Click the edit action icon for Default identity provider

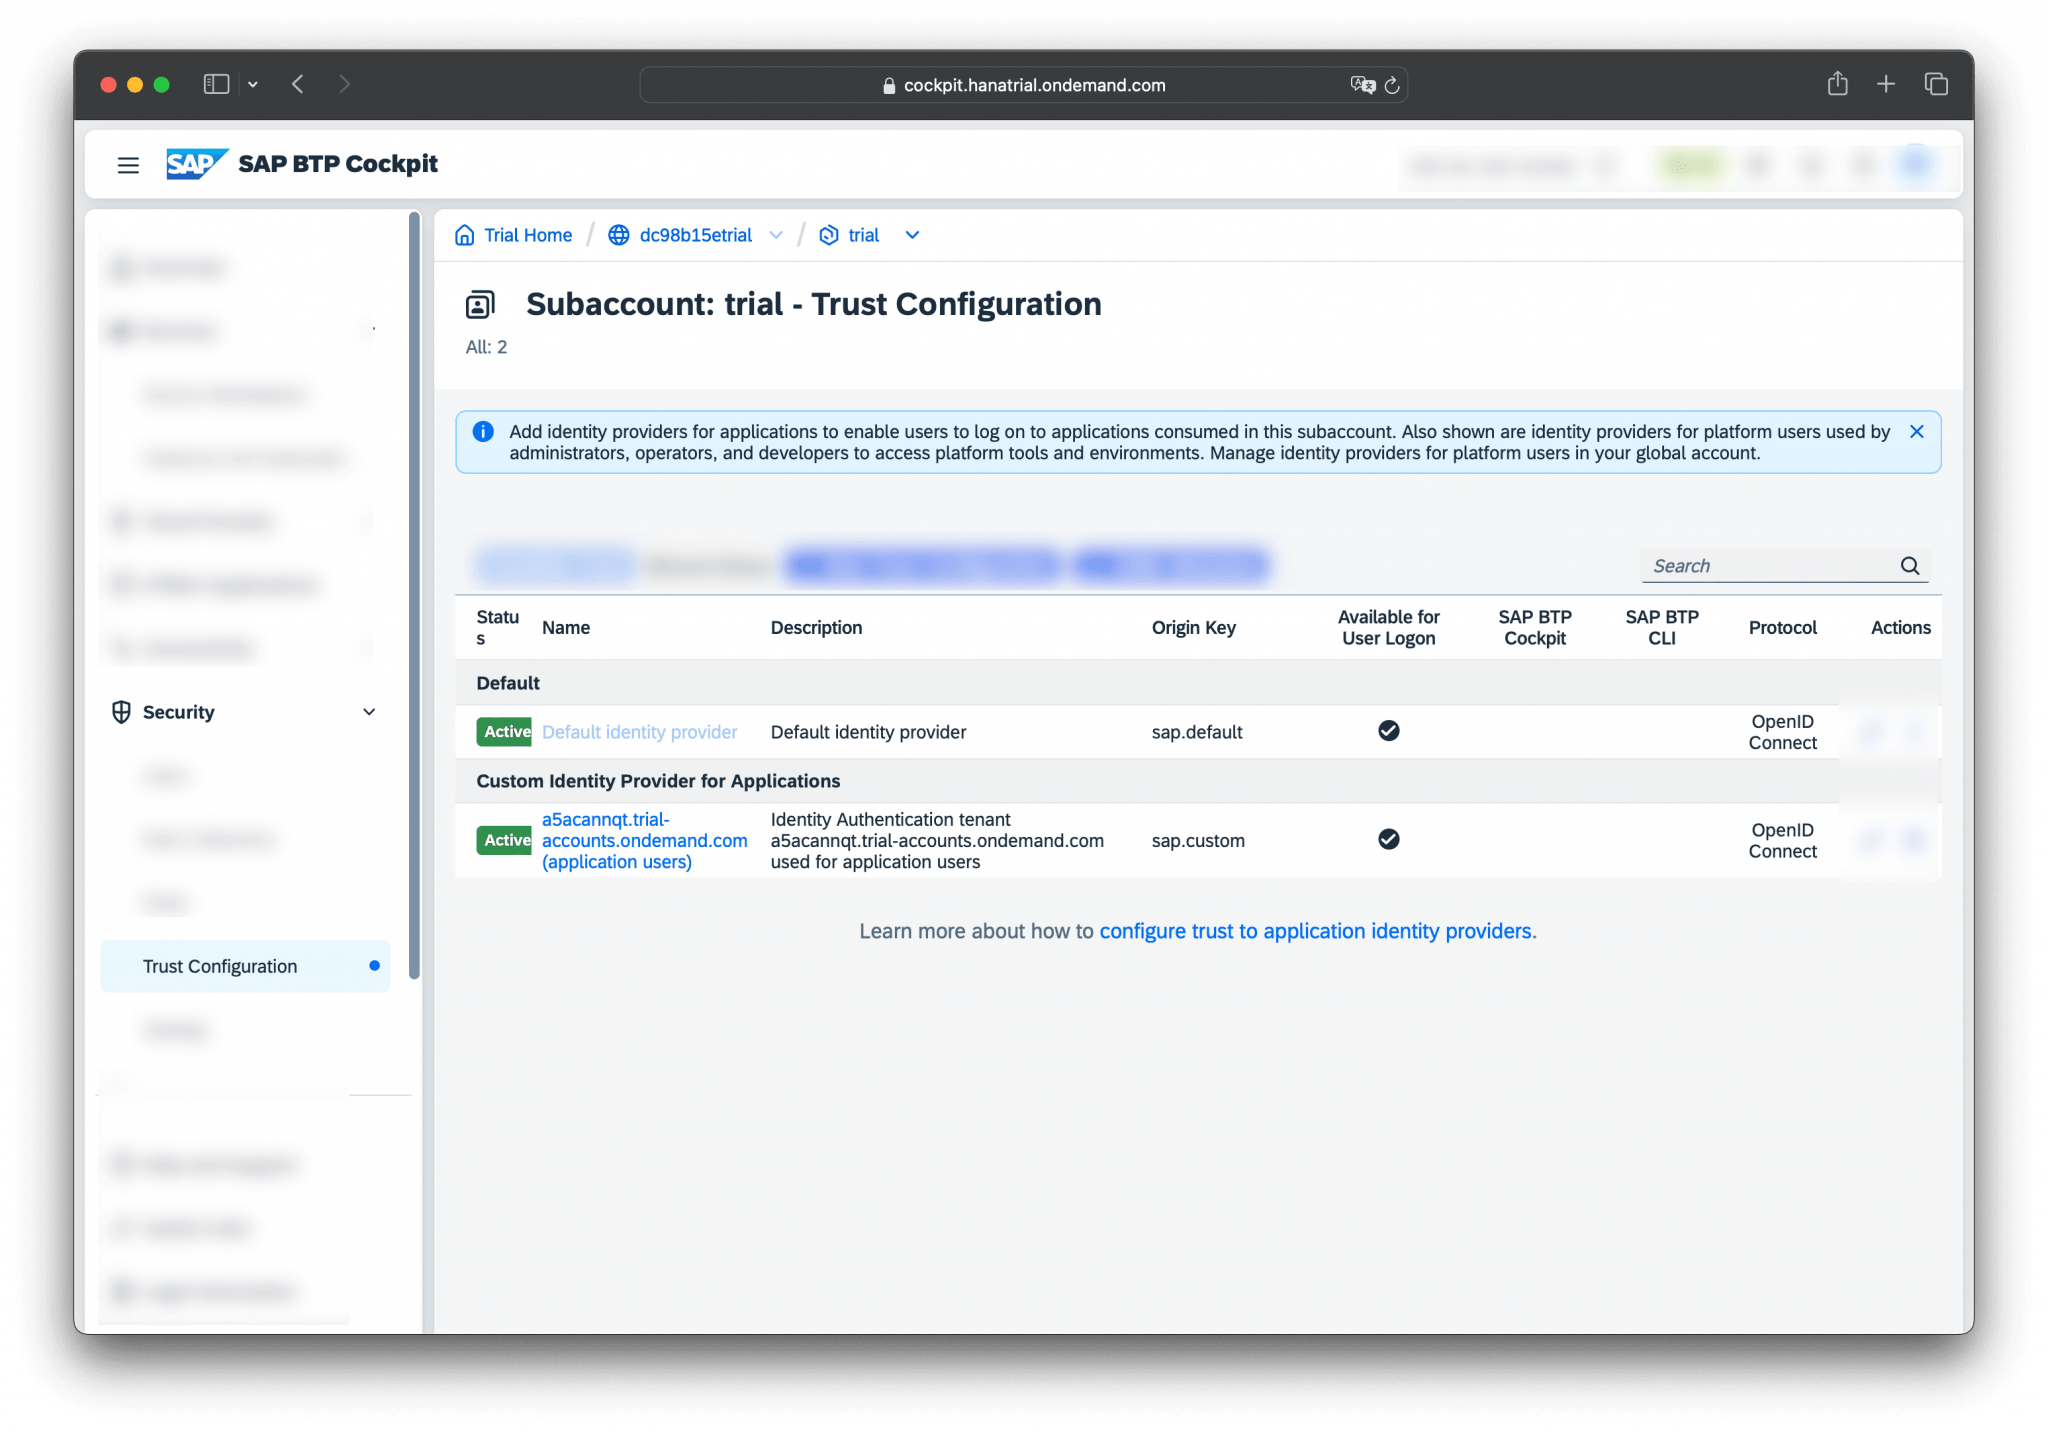[x=1871, y=731]
